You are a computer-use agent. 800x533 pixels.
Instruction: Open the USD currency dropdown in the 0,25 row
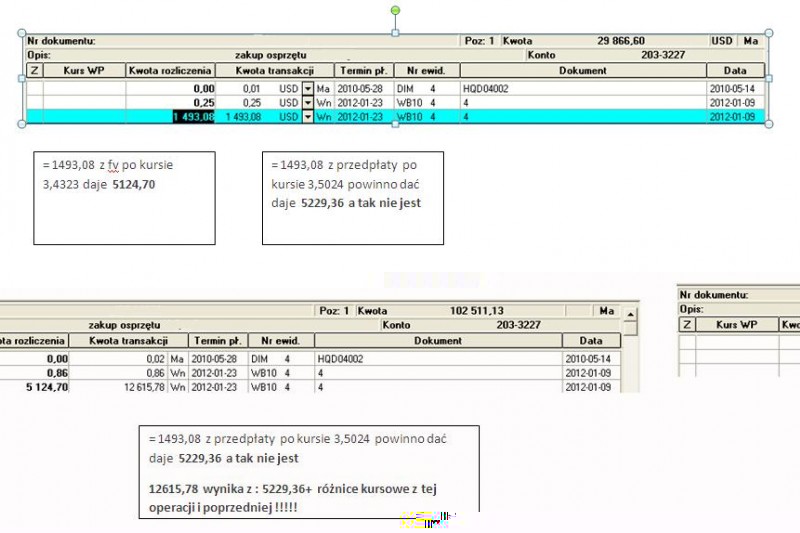click(308, 103)
